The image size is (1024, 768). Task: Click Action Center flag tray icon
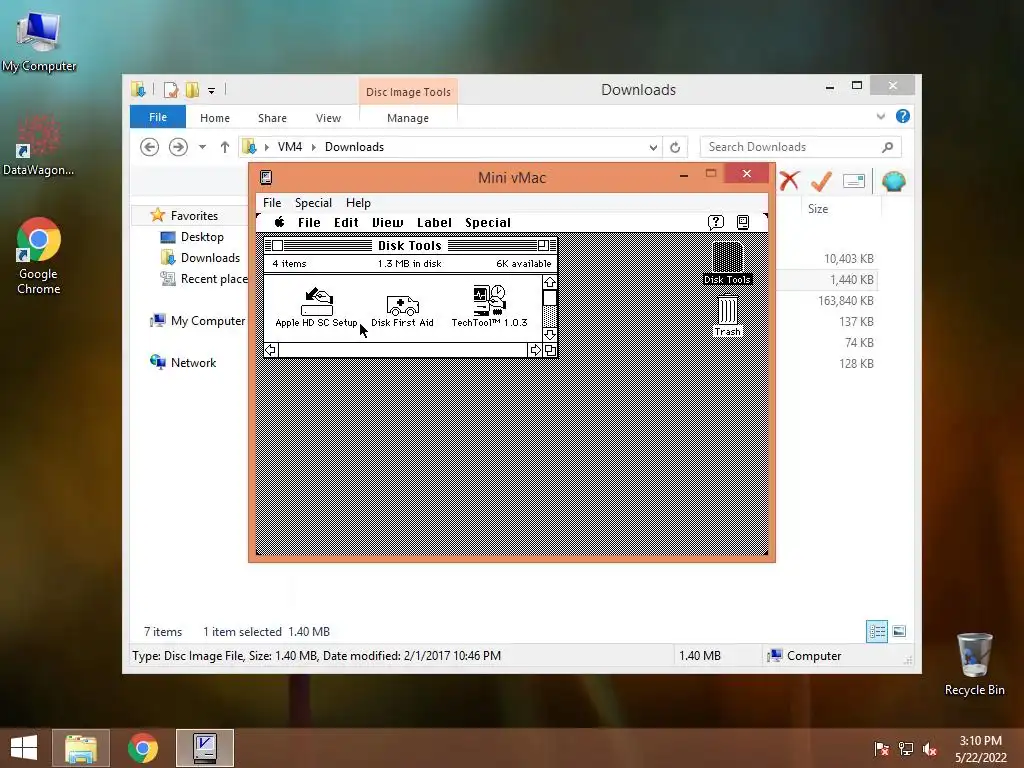pos(881,748)
